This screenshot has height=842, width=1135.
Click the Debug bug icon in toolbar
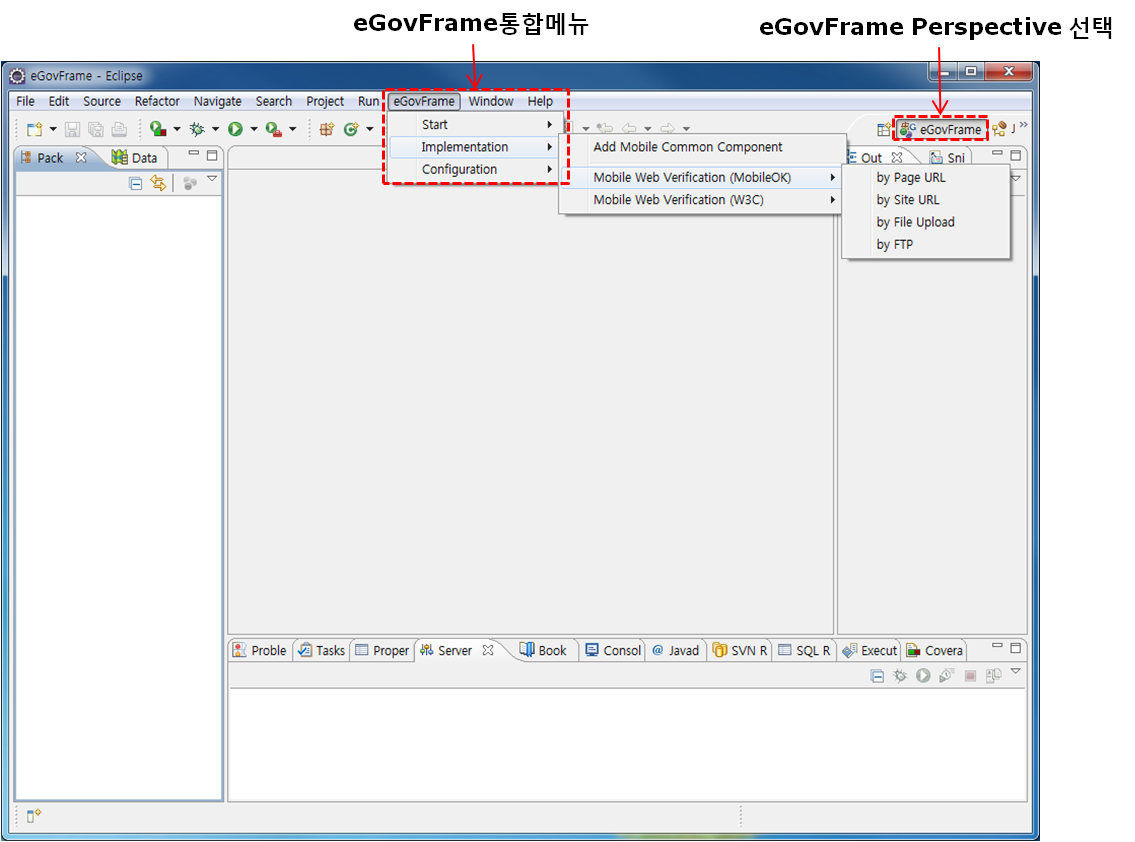tap(197, 129)
